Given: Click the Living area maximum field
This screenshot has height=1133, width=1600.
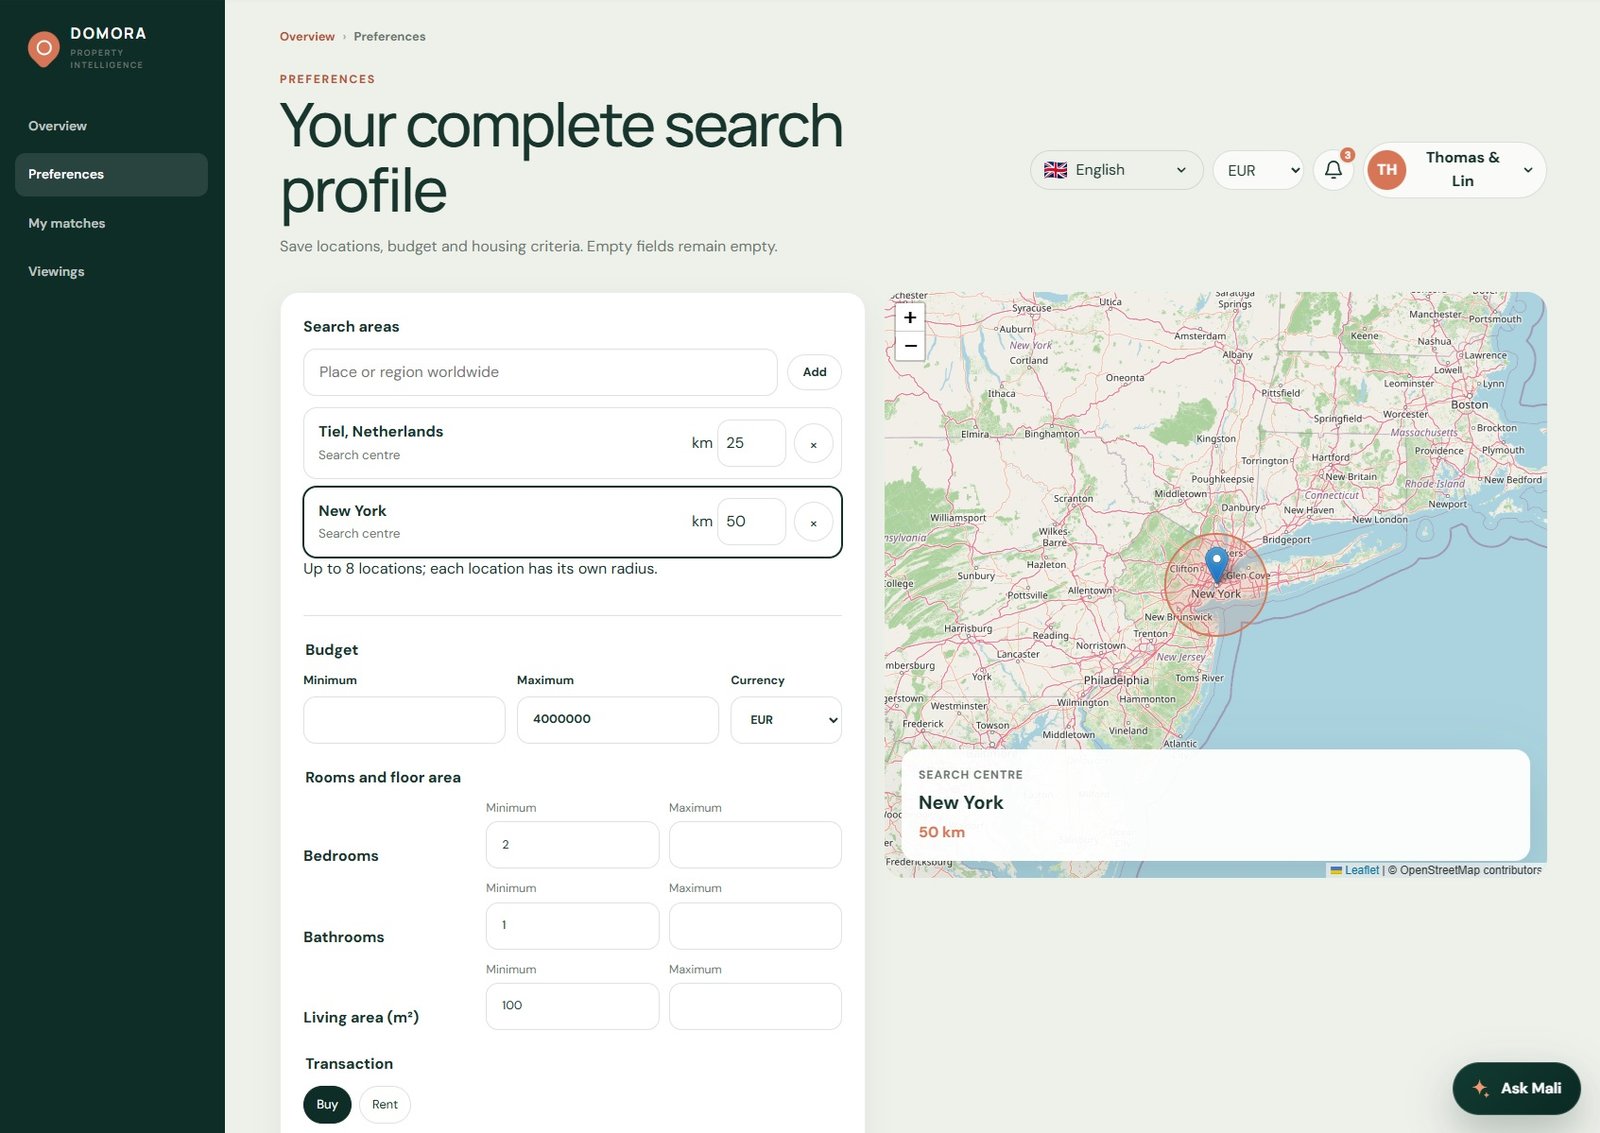Looking at the screenshot, I should click(x=755, y=1006).
